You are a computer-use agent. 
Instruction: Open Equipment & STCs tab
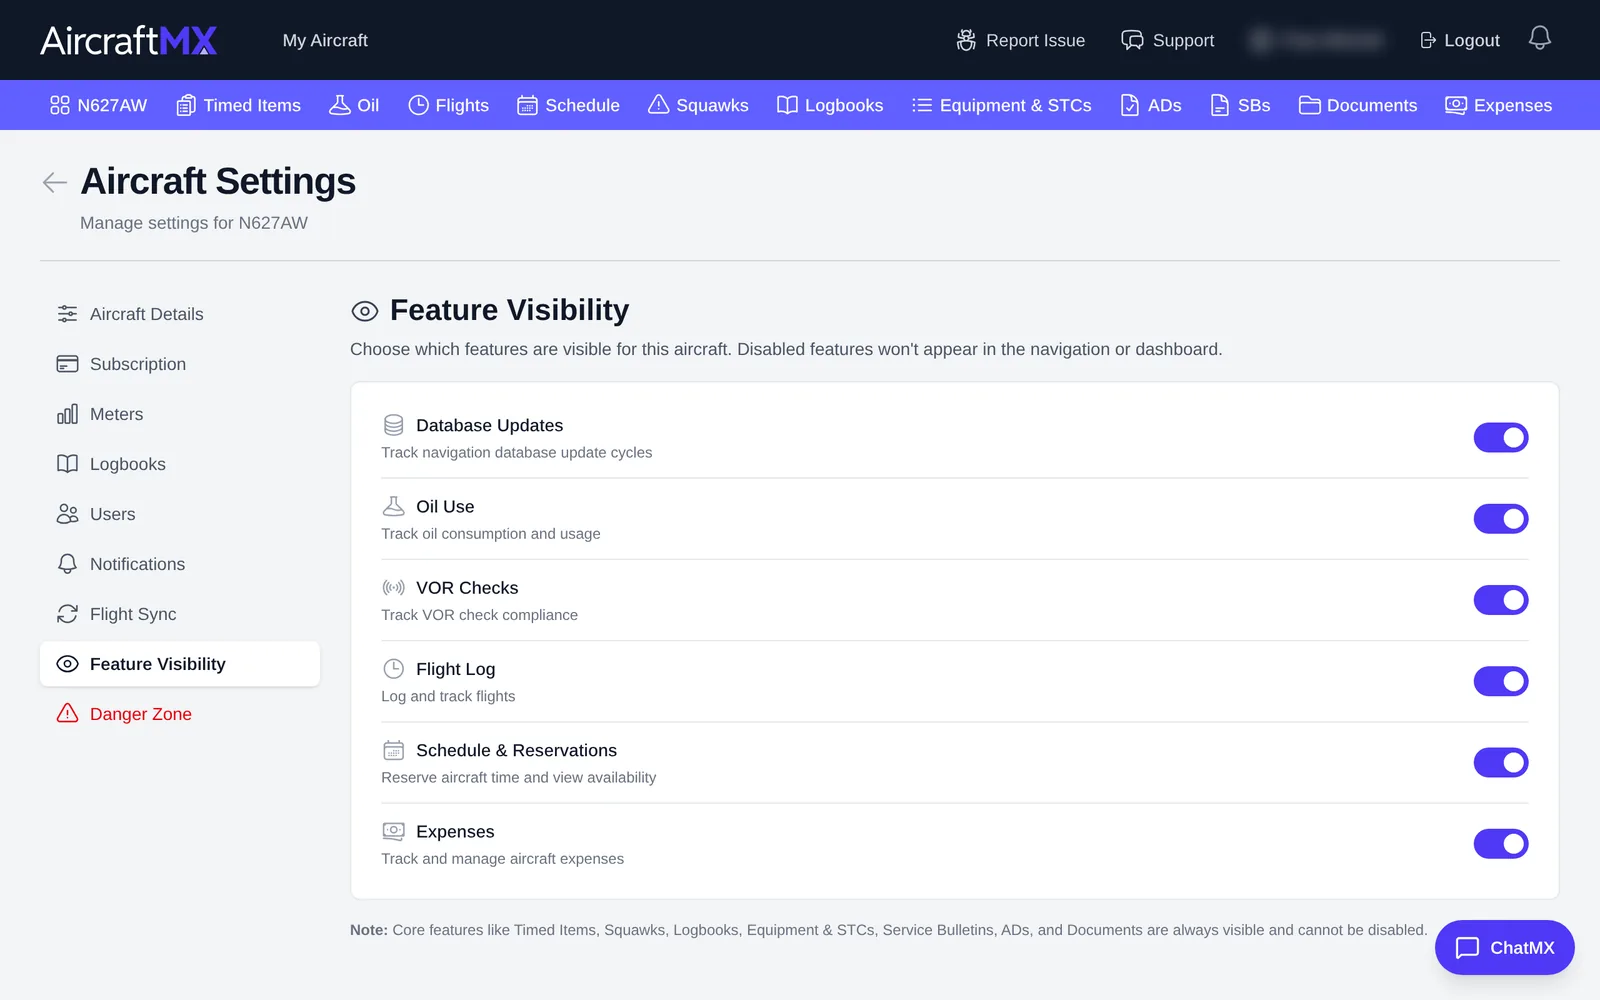point(1001,105)
